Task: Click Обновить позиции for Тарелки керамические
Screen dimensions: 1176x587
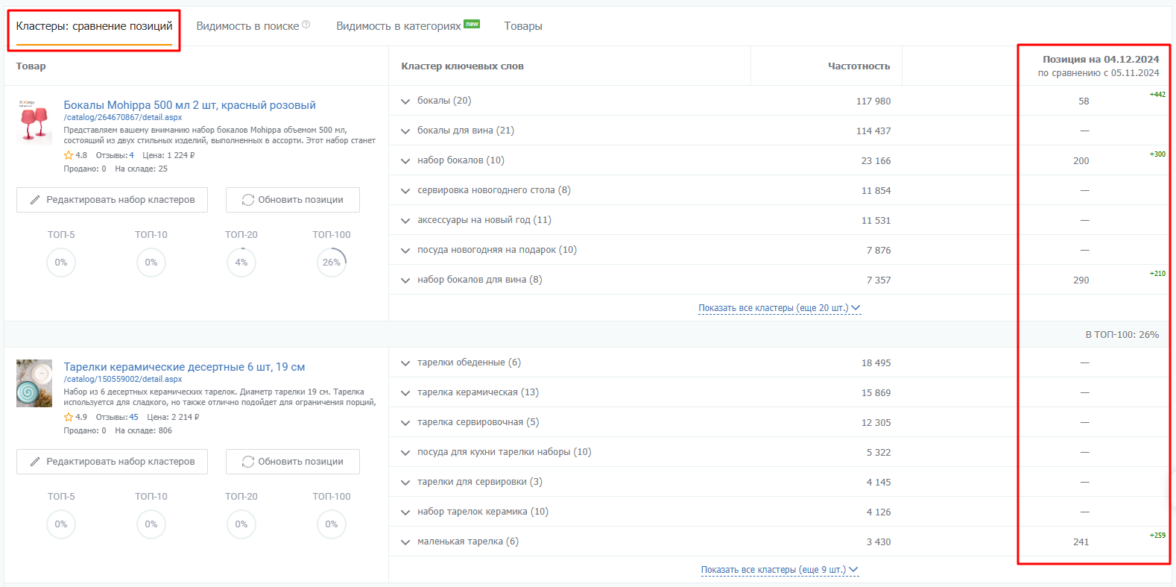Action: 292,462
